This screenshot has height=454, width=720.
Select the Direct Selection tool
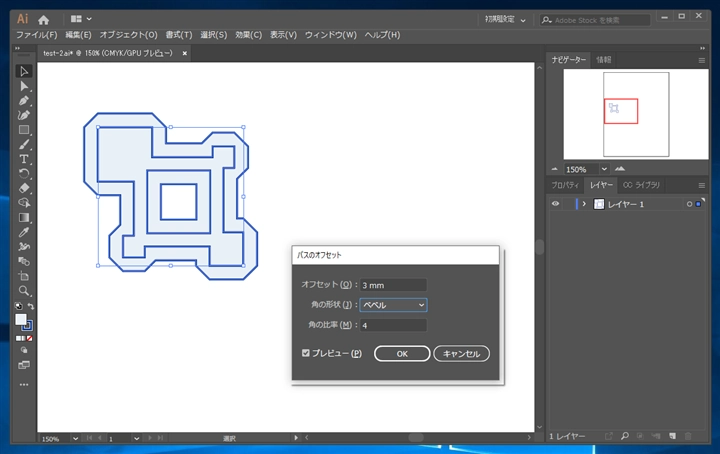[x=24, y=86]
